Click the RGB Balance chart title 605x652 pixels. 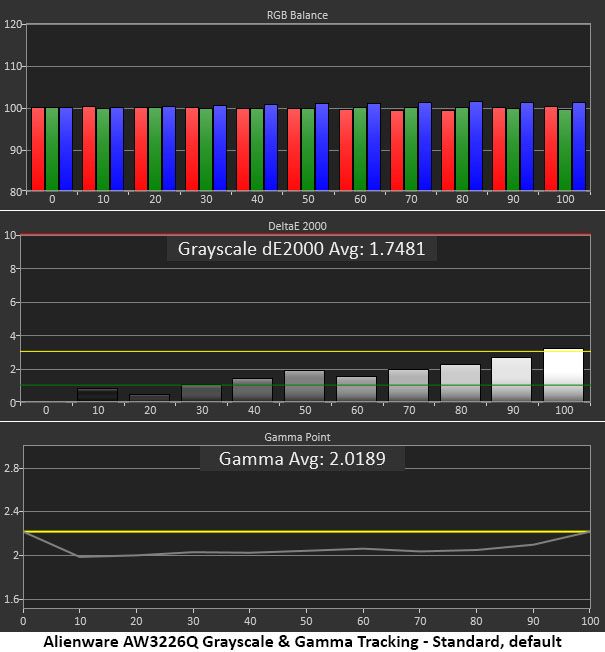297,15
